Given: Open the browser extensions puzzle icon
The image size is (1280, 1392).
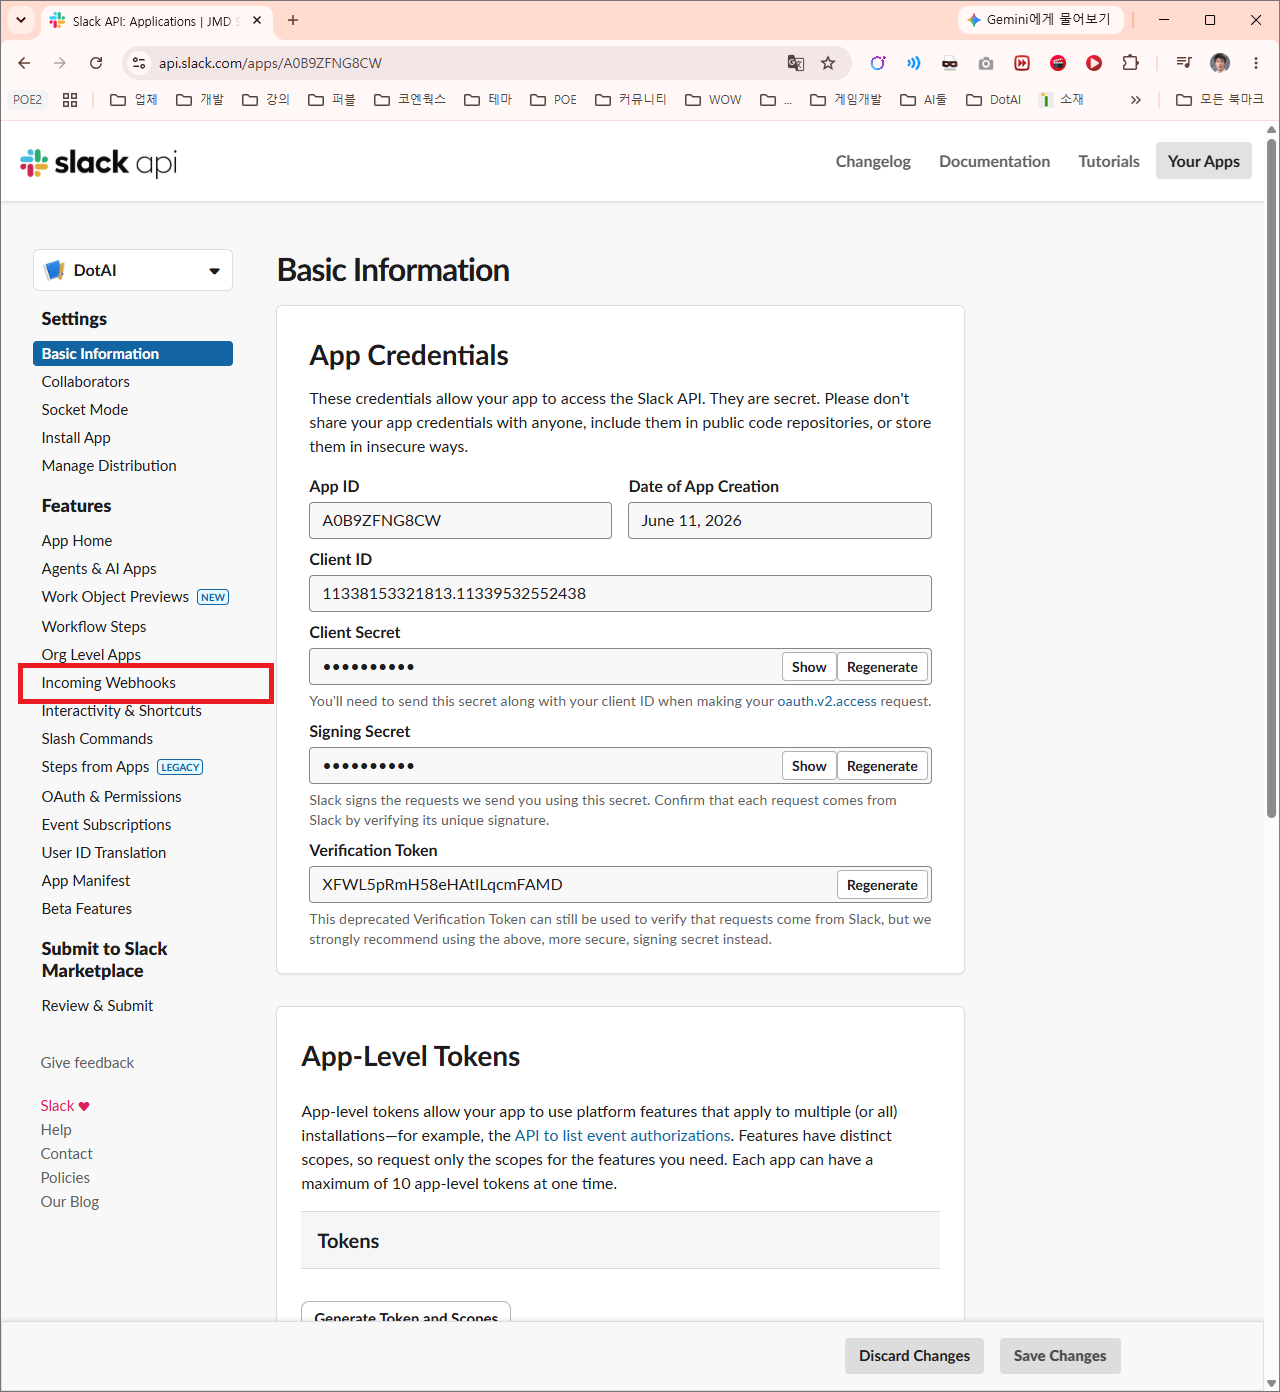Looking at the screenshot, I should [x=1130, y=63].
